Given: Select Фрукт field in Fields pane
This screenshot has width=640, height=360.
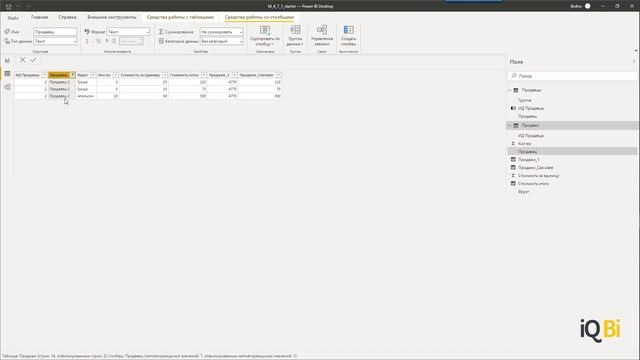Looking at the screenshot, I should (x=524, y=191).
